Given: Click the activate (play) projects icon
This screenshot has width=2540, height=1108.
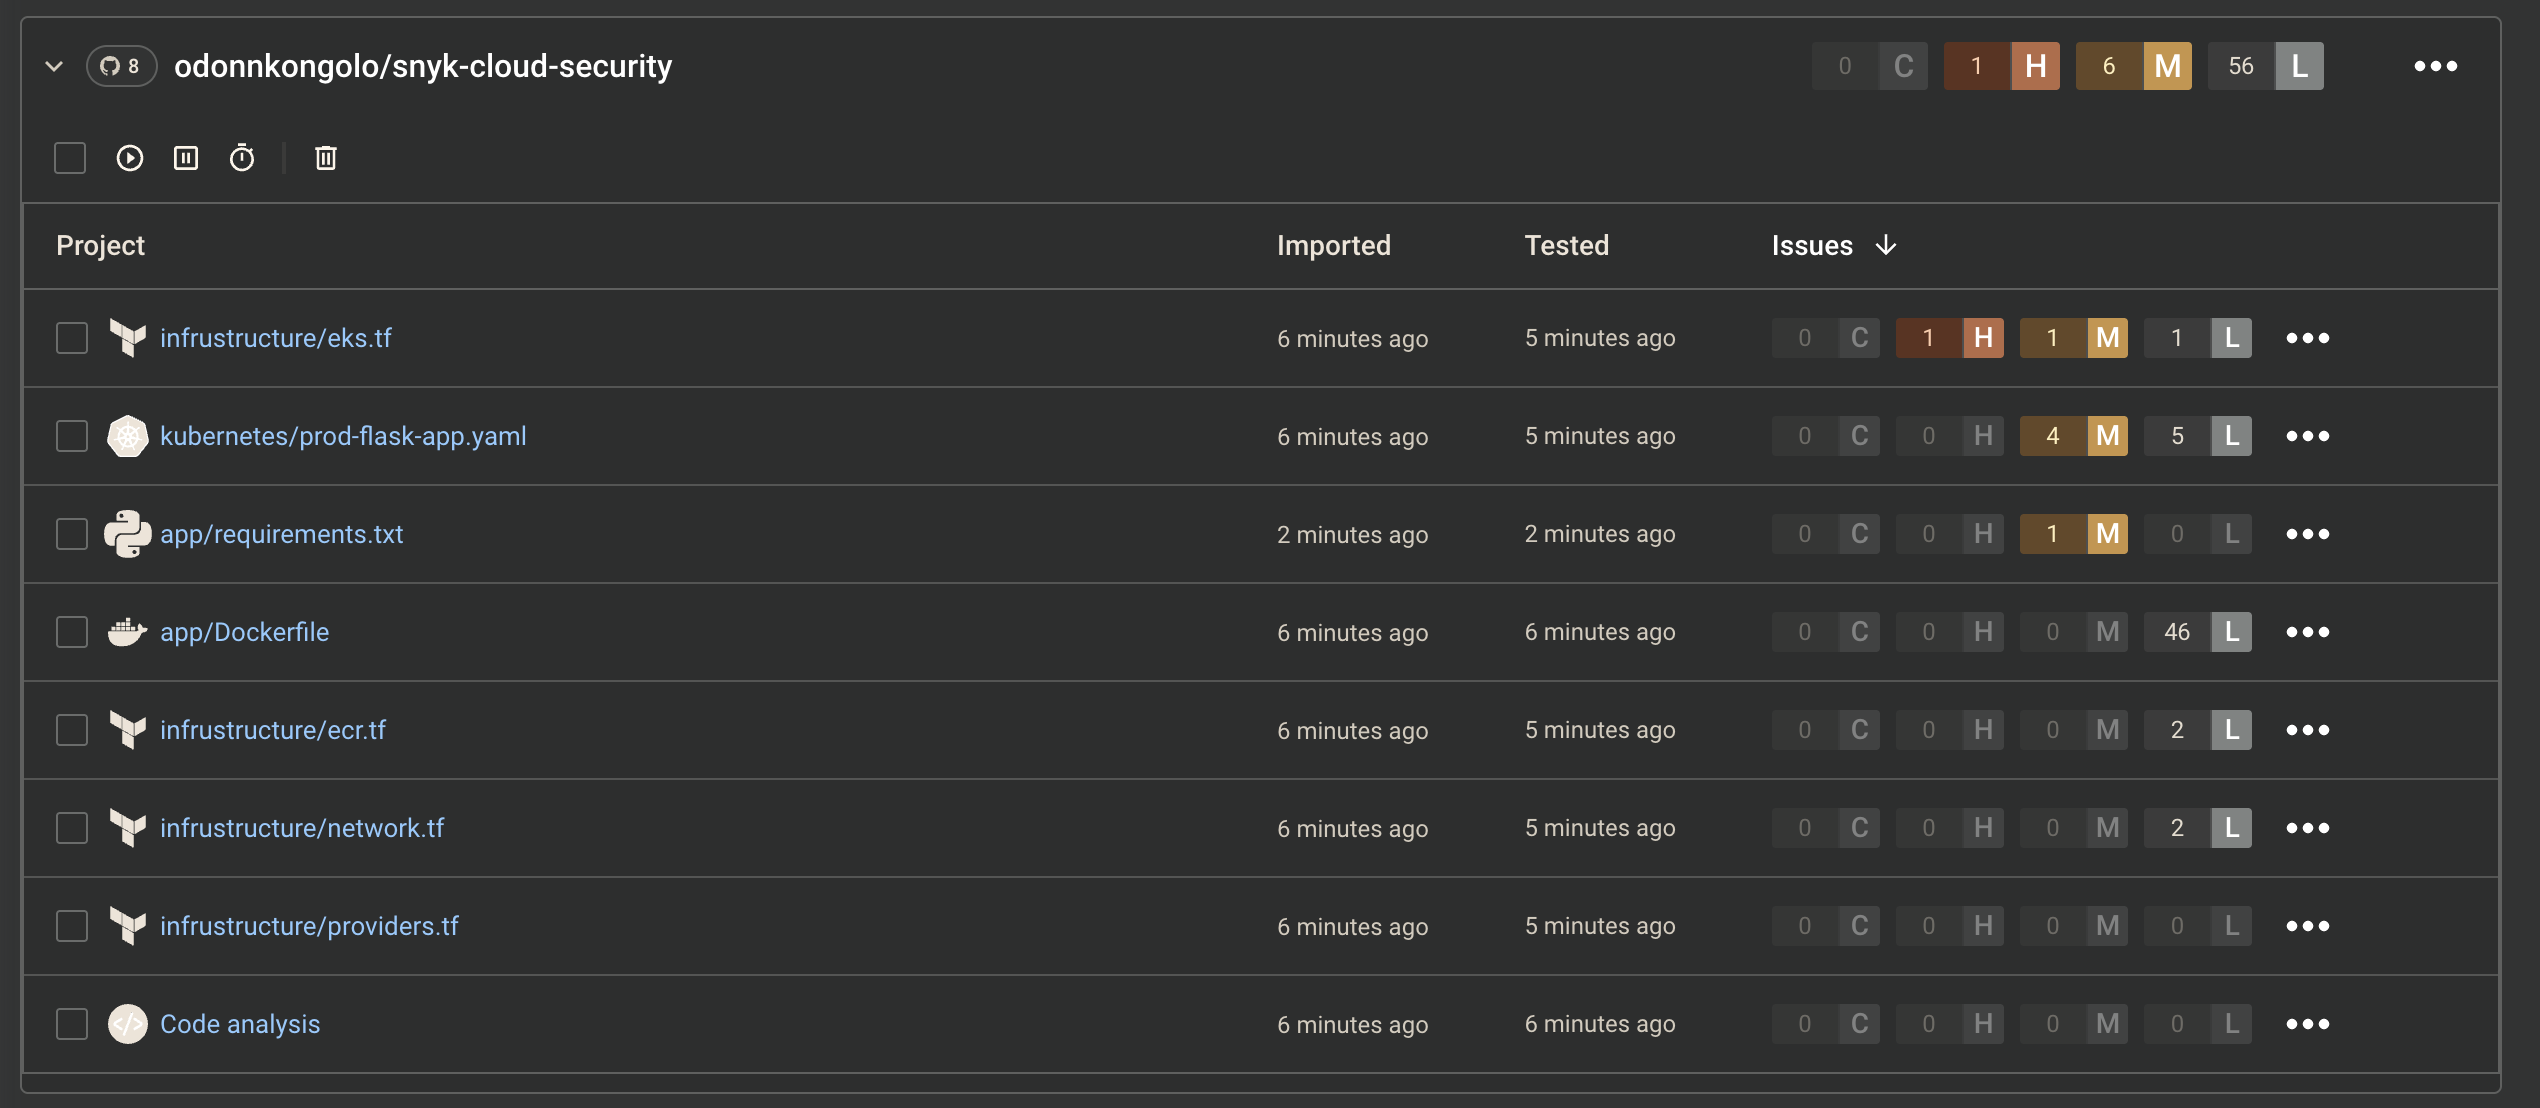Looking at the screenshot, I should pos(130,158).
